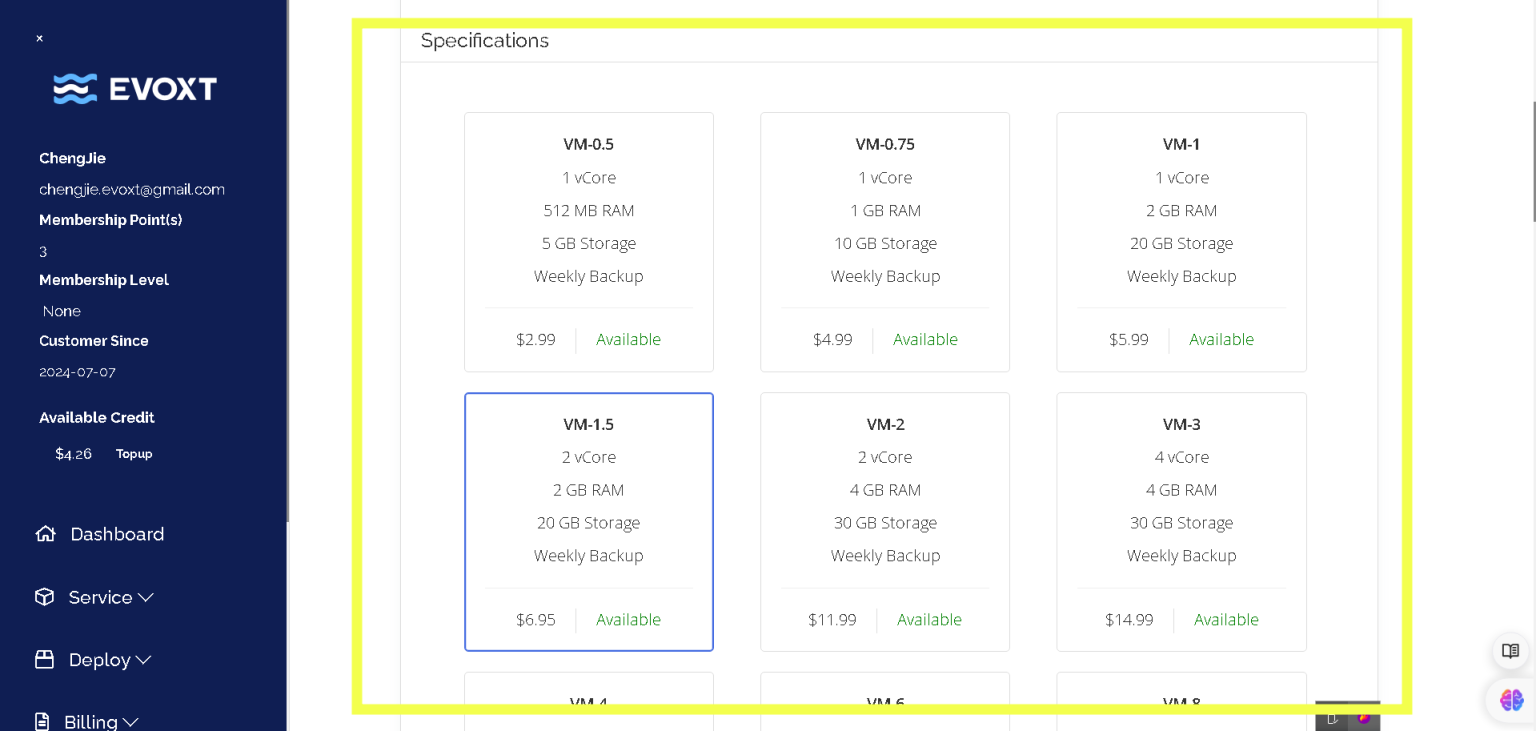Click the floating brain assistant icon
Screen dimensions: 1536x731
click(1510, 700)
